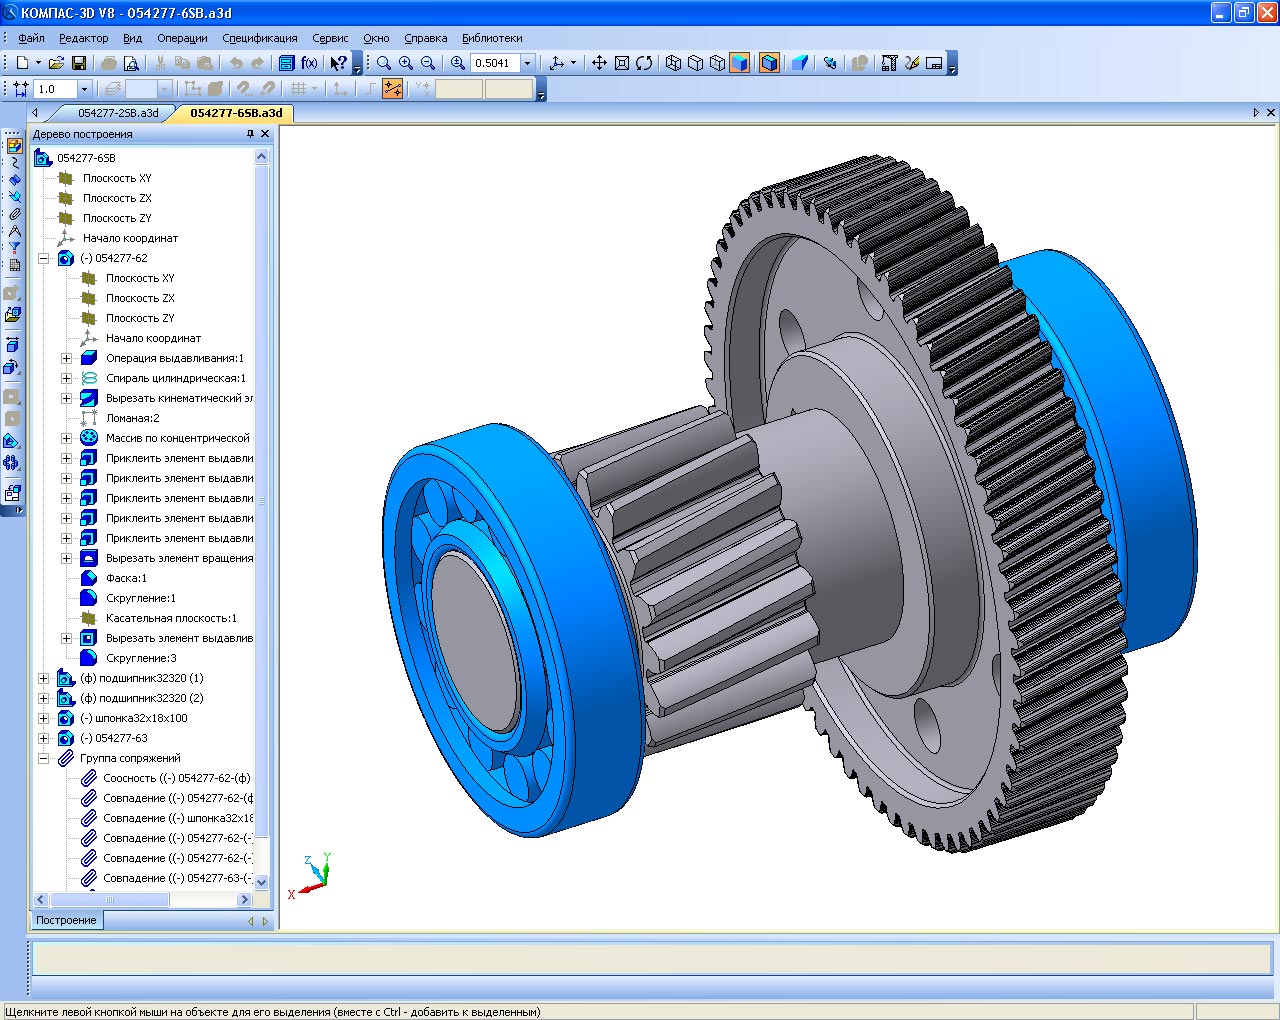Open the zoom scale 0.5041 dropdown
The image size is (1280, 1020).
pyautogui.click(x=528, y=63)
